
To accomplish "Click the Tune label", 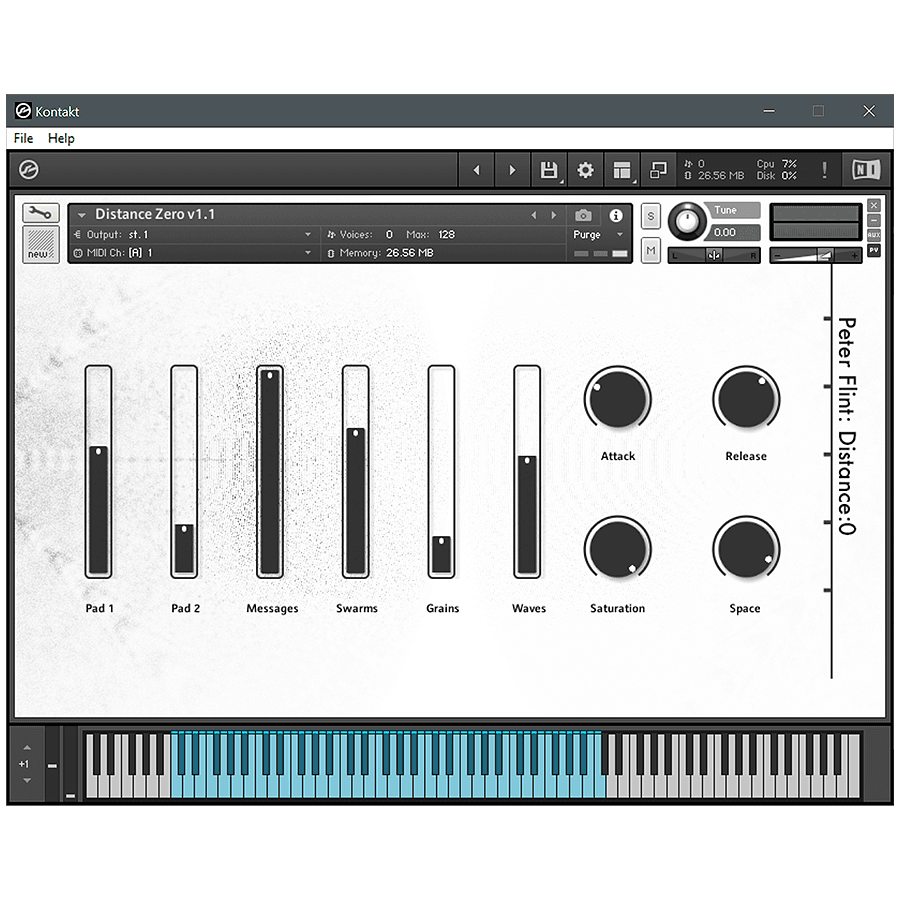I will tap(726, 210).
